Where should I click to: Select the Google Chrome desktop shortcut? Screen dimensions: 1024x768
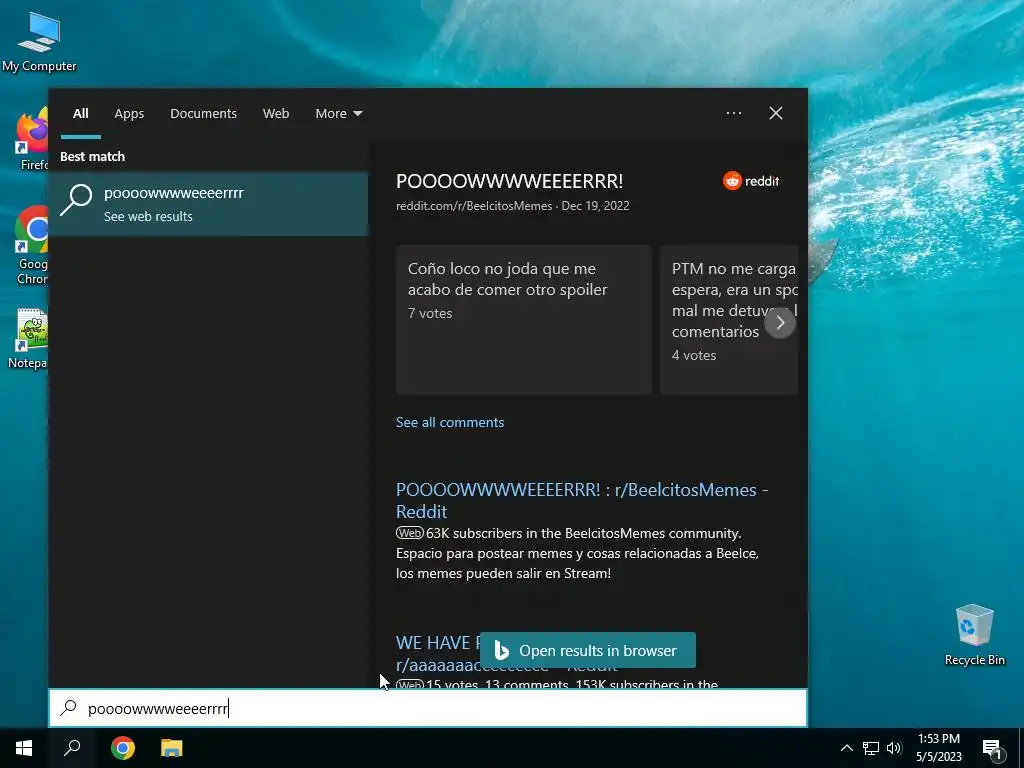(x=31, y=245)
